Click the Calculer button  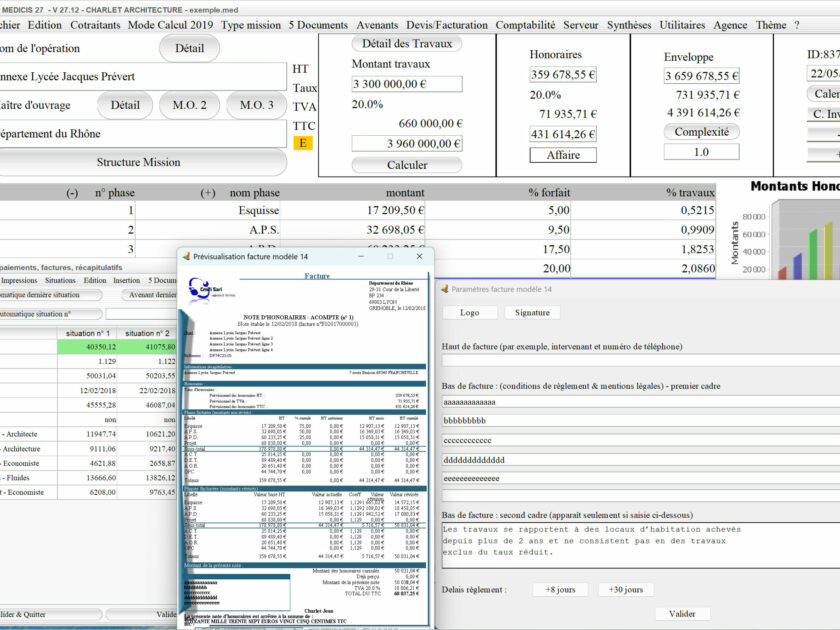(407, 165)
